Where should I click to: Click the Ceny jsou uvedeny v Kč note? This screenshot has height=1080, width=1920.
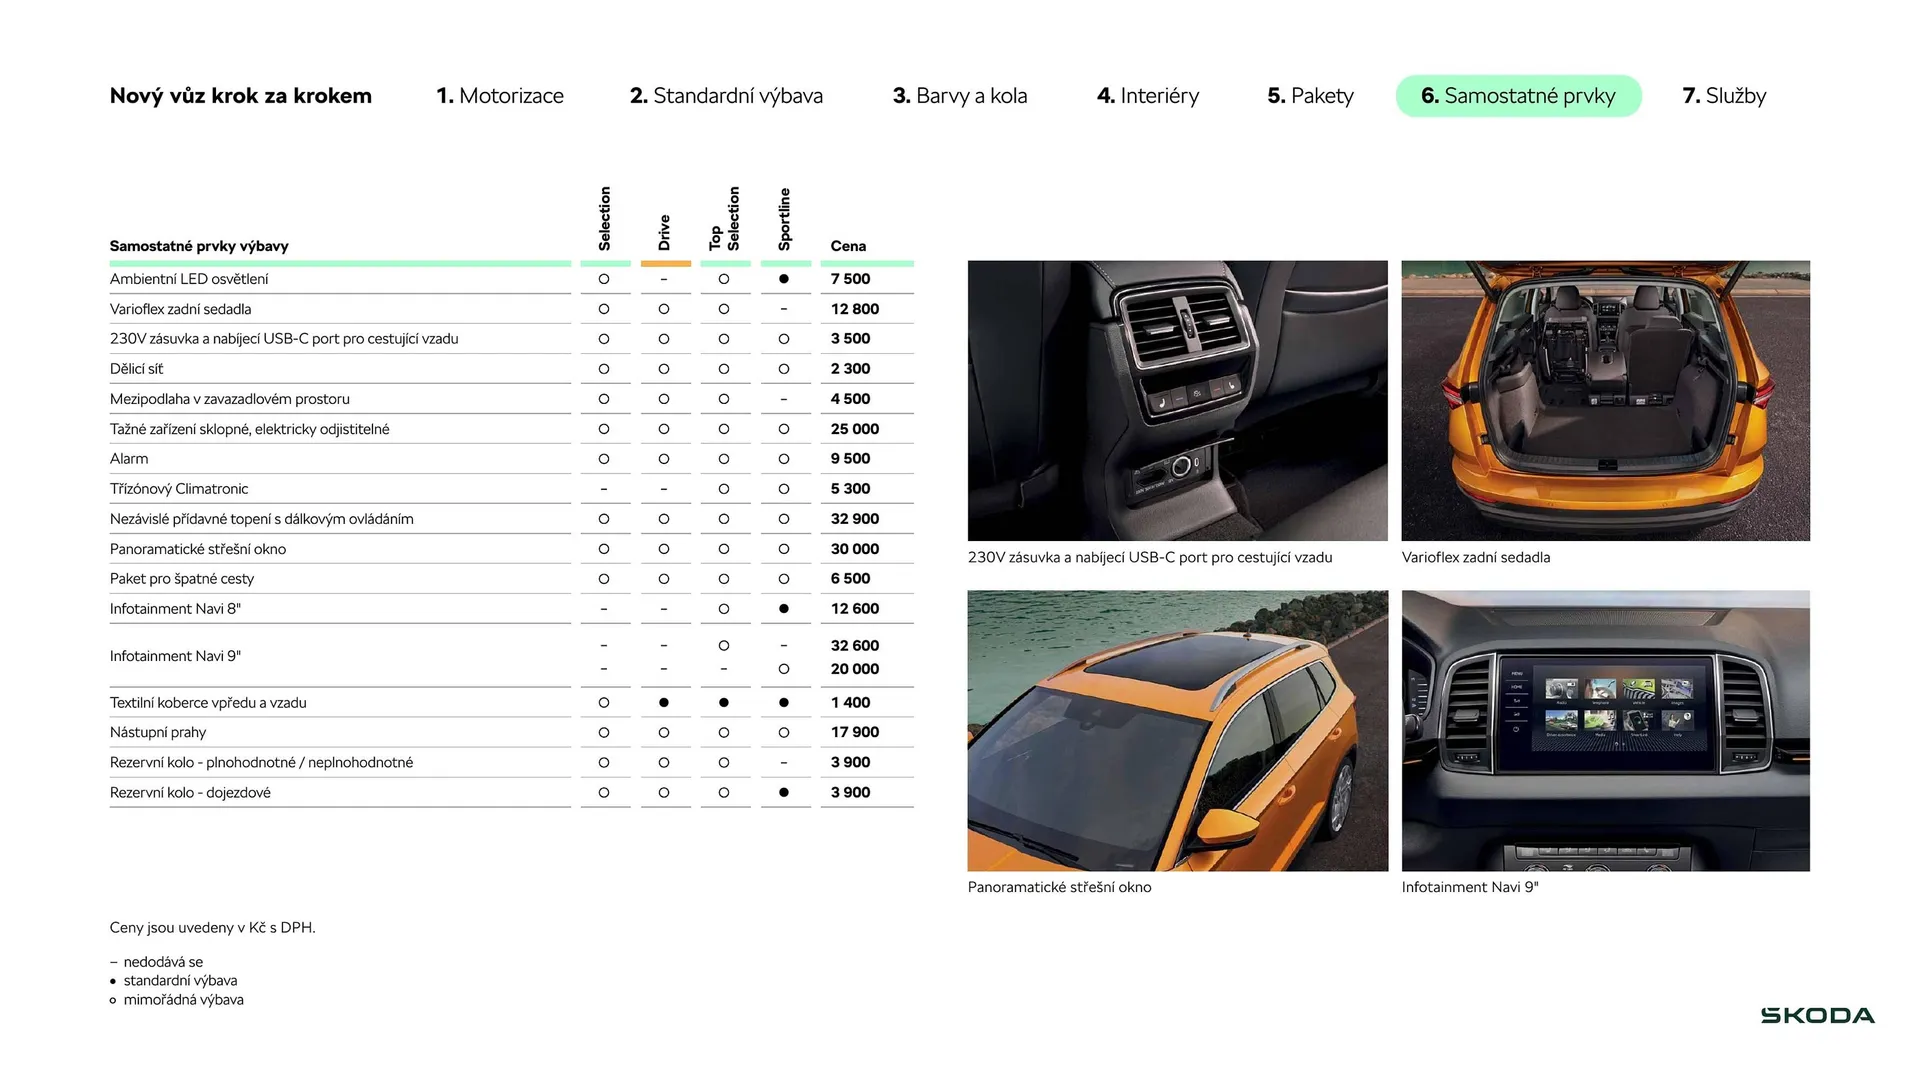coord(213,928)
